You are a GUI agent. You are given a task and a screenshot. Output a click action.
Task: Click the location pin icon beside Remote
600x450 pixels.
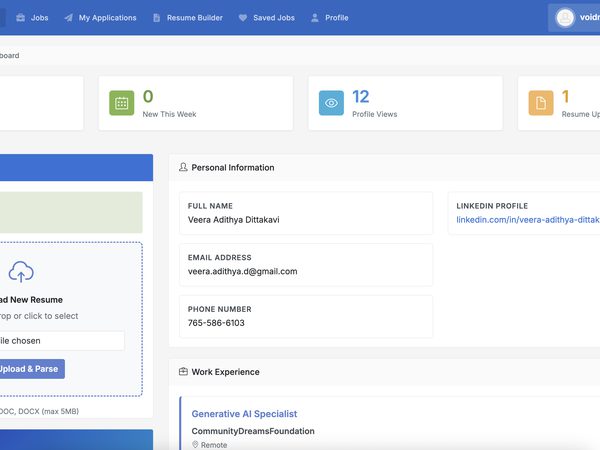click(x=195, y=445)
